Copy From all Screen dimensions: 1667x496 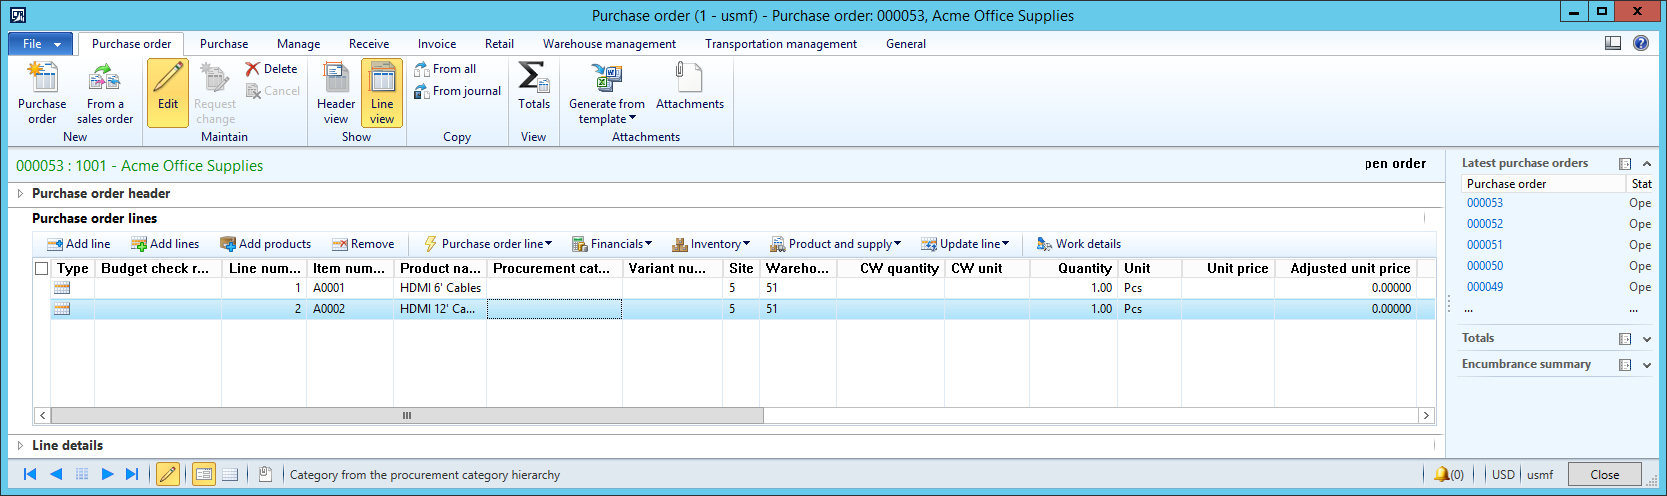[445, 69]
